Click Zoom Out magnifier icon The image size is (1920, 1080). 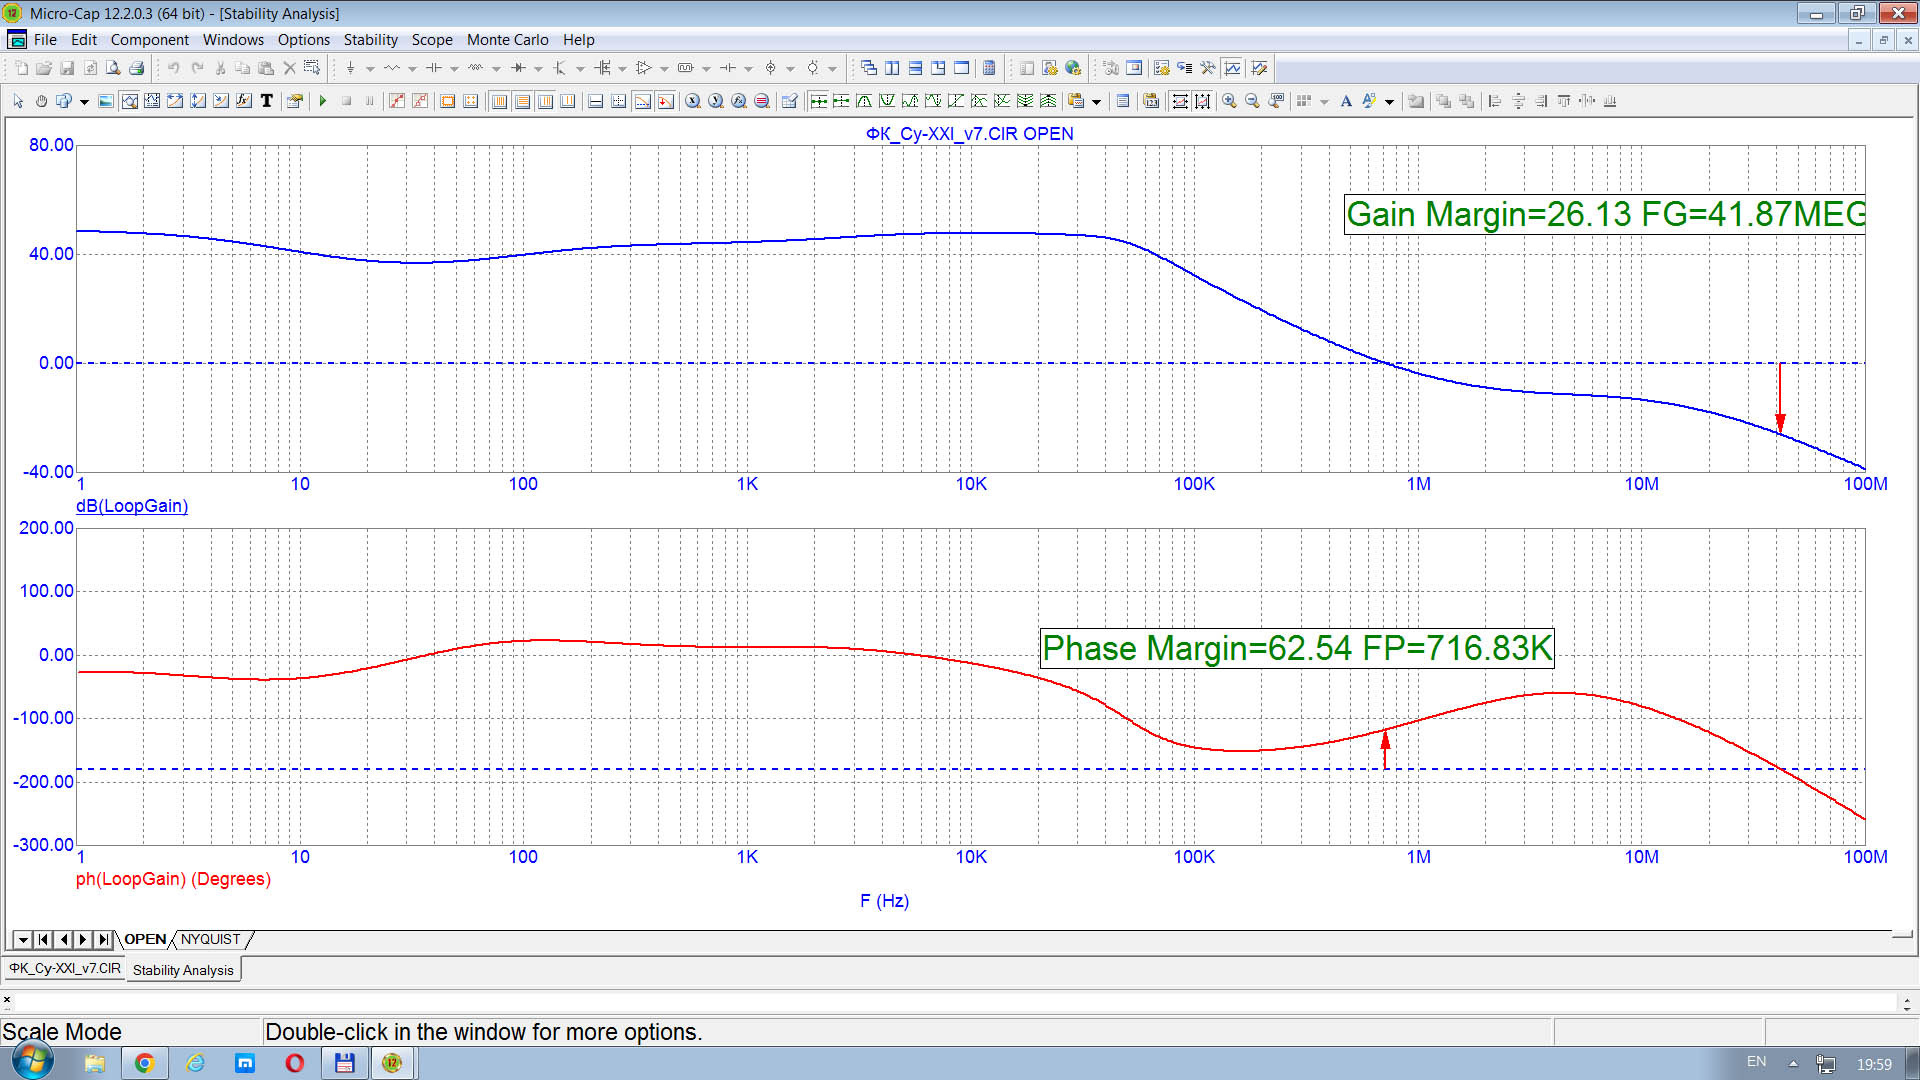point(1252,101)
